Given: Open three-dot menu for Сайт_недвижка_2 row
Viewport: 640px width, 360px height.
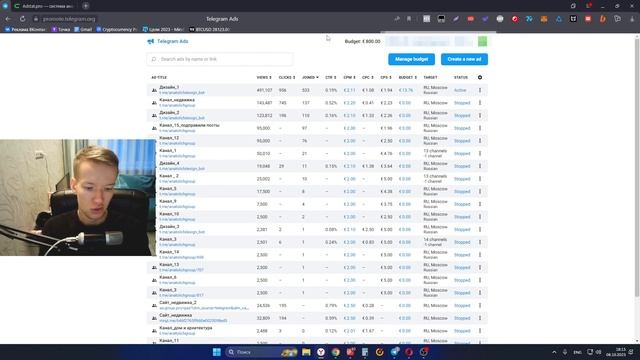Looking at the screenshot, I should point(480,305).
